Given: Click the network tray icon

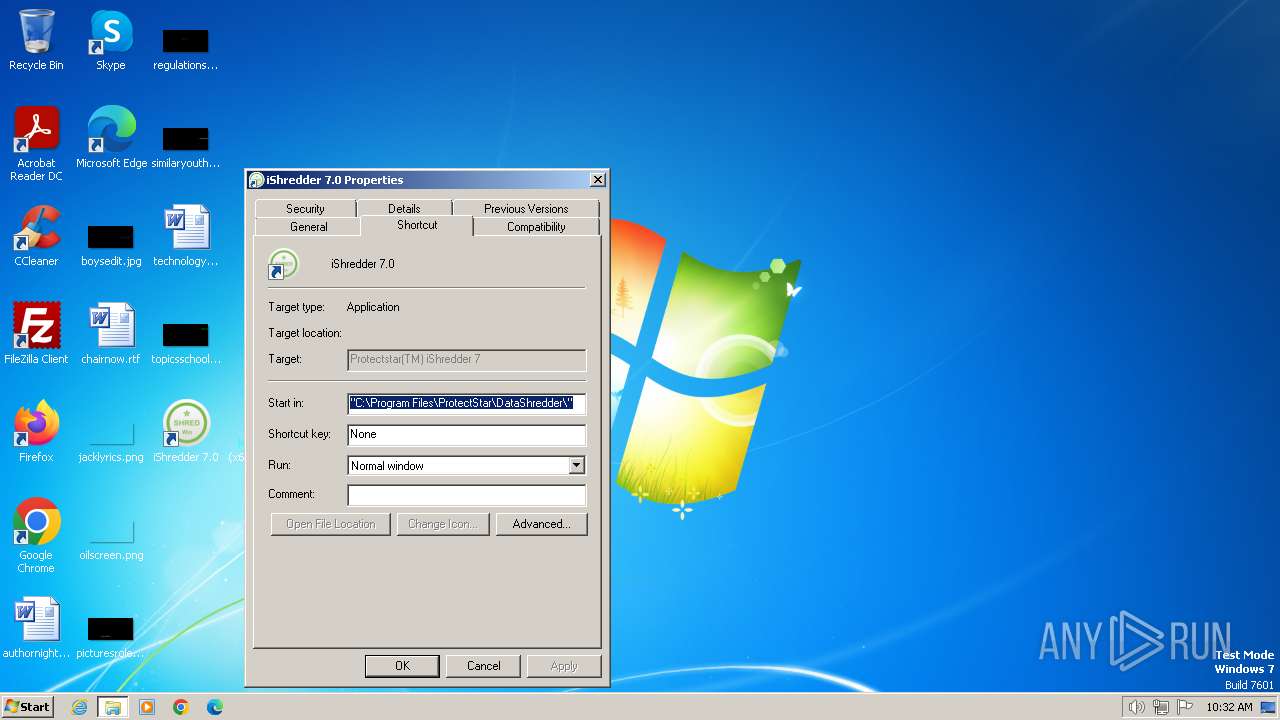Looking at the screenshot, I should click(x=1161, y=707).
